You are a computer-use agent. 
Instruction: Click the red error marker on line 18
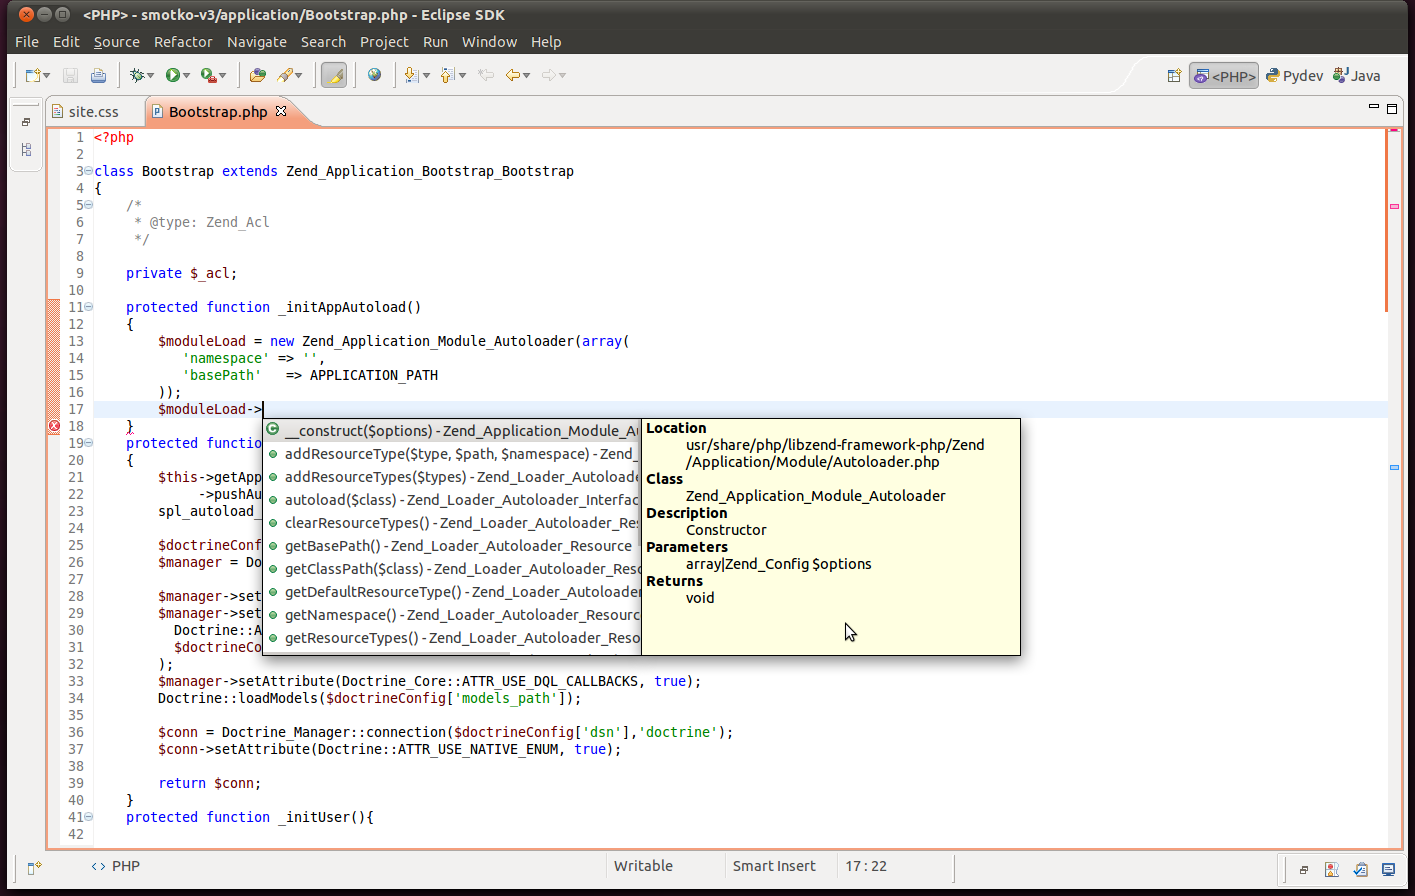coord(54,426)
